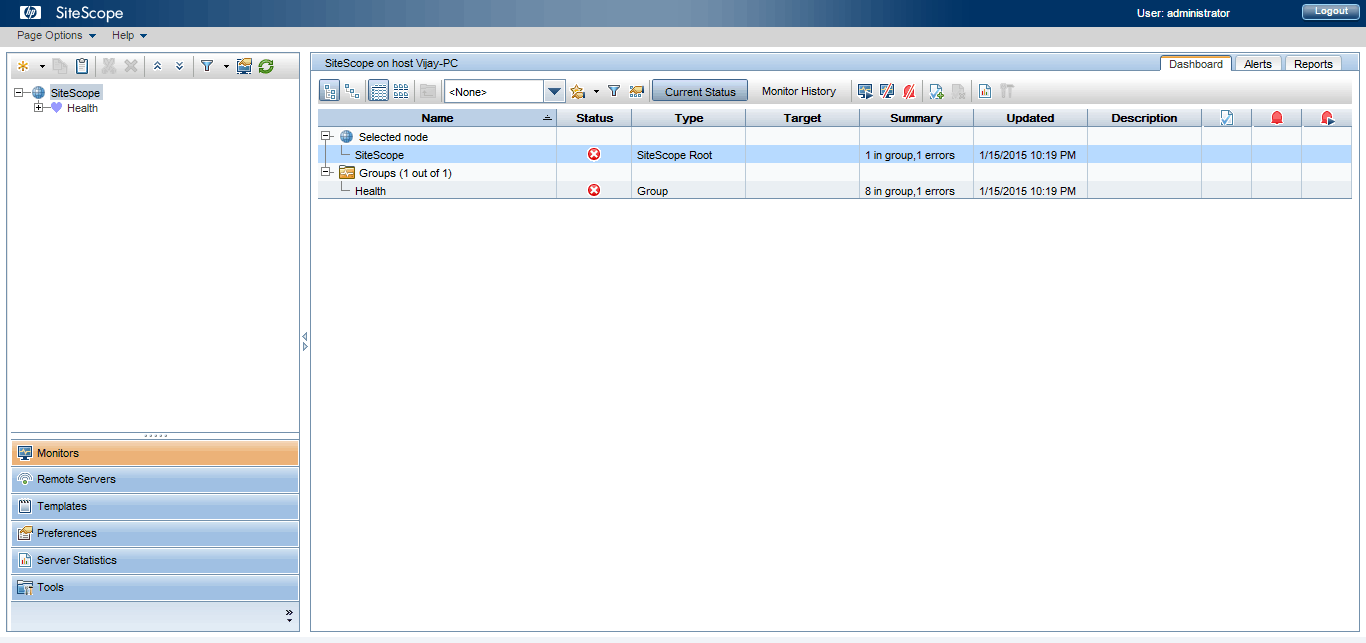The image size is (1366, 643).
Task: Open the <None> favorites filter combo box
Action: (x=505, y=91)
